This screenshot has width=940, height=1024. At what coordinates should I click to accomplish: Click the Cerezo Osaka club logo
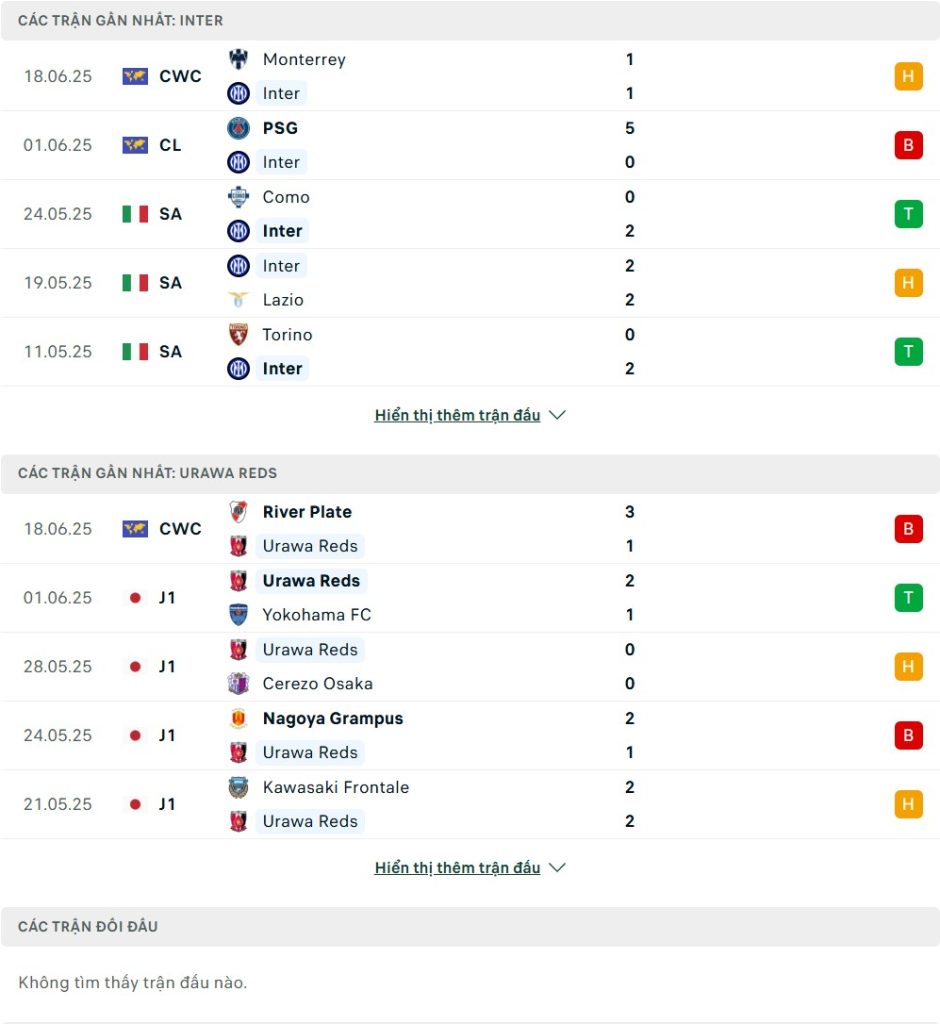pyautogui.click(x=238, y=684)
